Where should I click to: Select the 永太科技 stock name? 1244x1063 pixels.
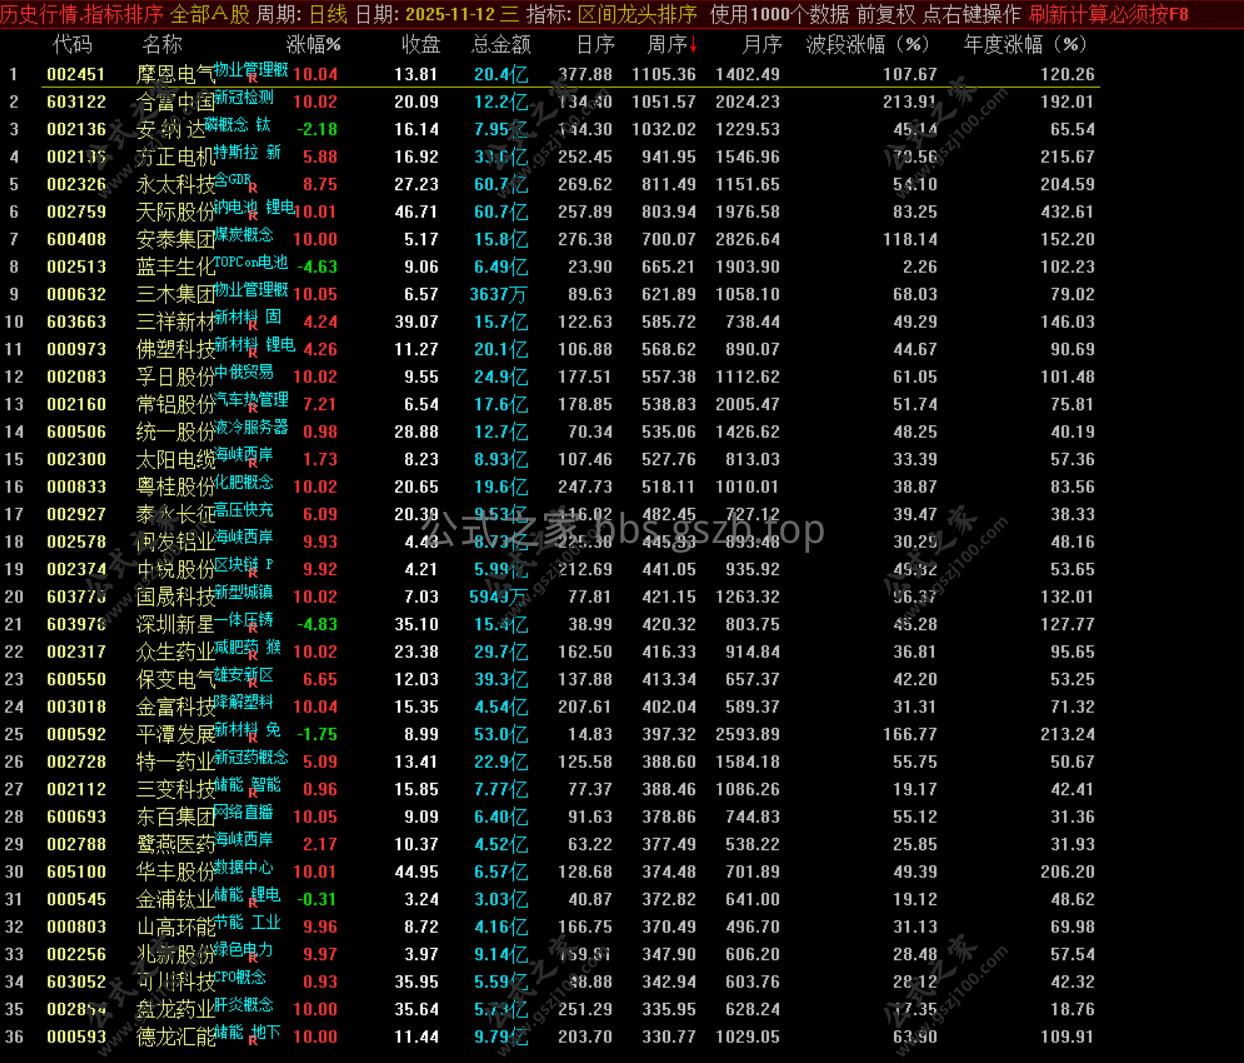175,184
